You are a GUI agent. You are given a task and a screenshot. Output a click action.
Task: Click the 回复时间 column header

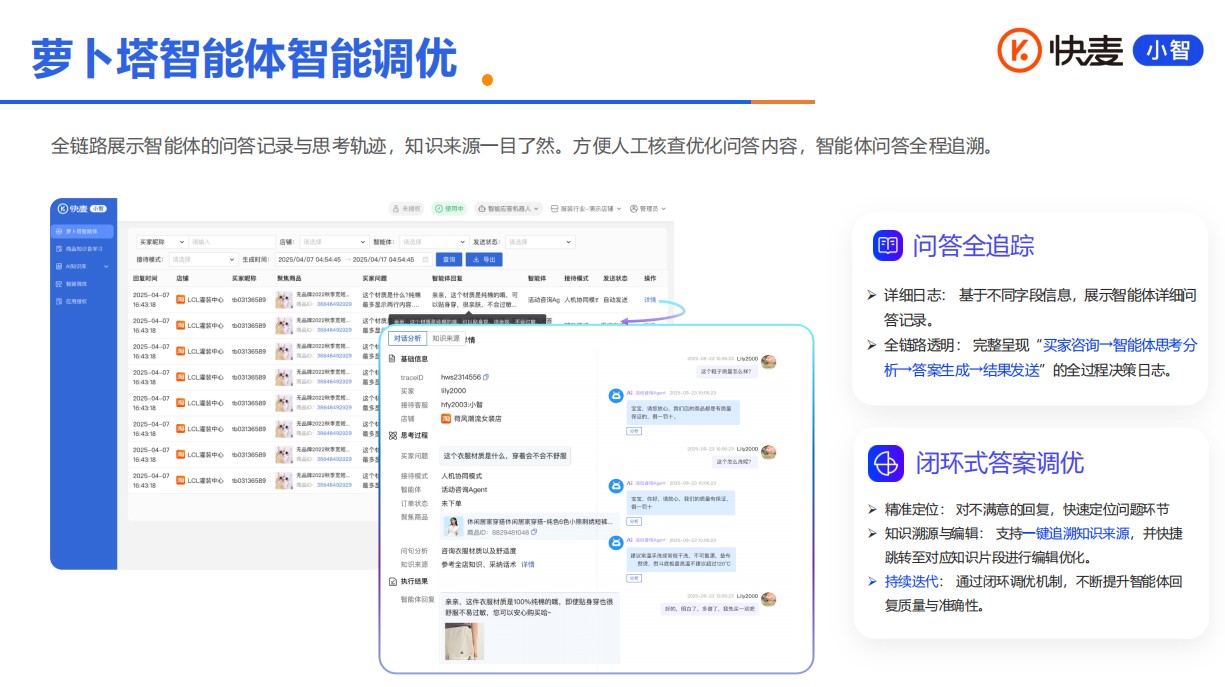[145, 278]
